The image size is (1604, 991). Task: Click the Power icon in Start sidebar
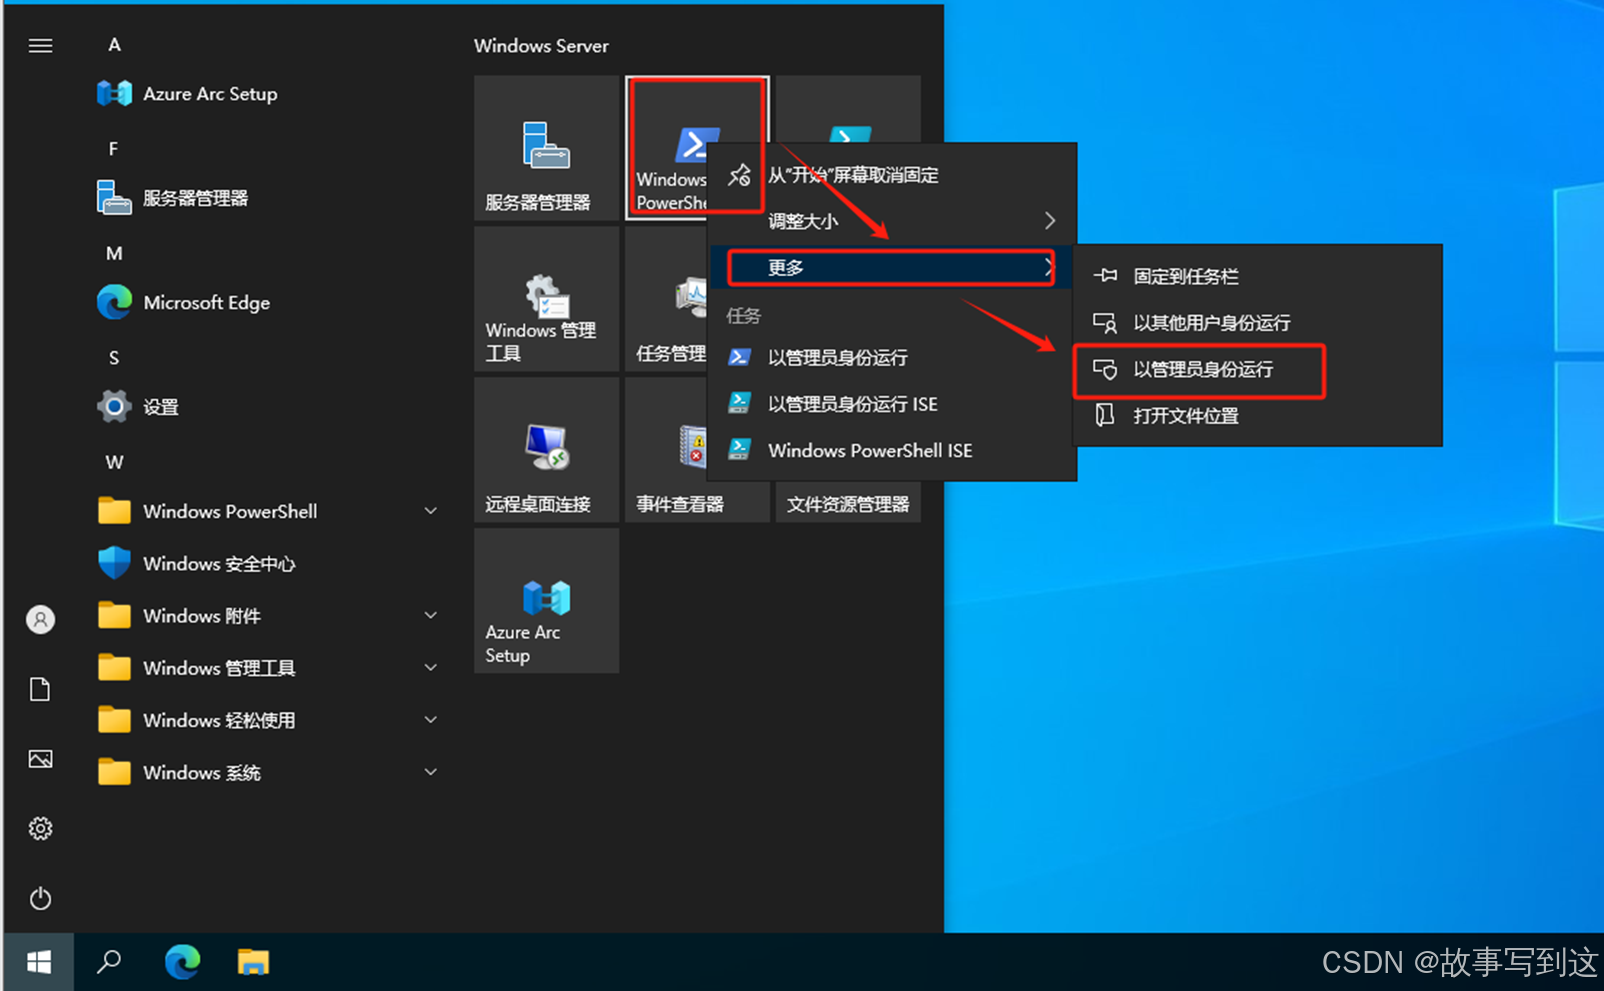point(40,898)
